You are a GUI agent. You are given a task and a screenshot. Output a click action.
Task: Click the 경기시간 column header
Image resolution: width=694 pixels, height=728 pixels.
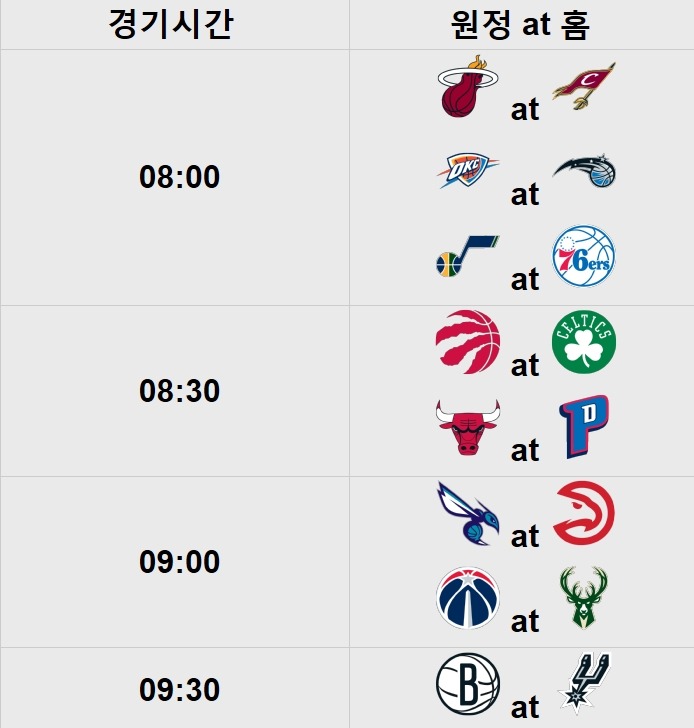[x=171, y=24]
